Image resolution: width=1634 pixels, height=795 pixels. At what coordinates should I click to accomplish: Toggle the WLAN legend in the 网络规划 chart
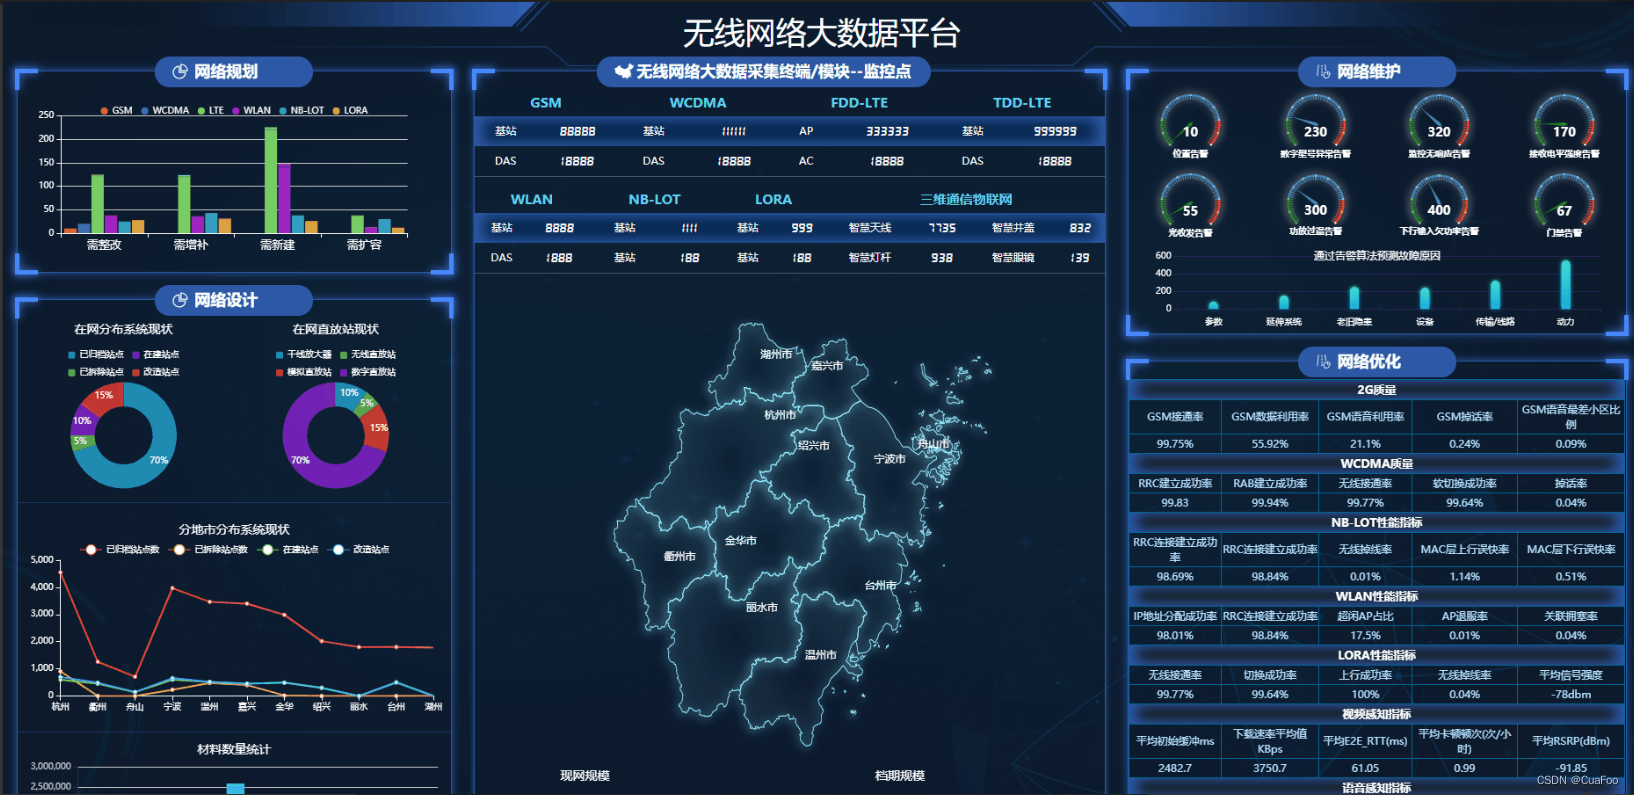pos(252,110)
